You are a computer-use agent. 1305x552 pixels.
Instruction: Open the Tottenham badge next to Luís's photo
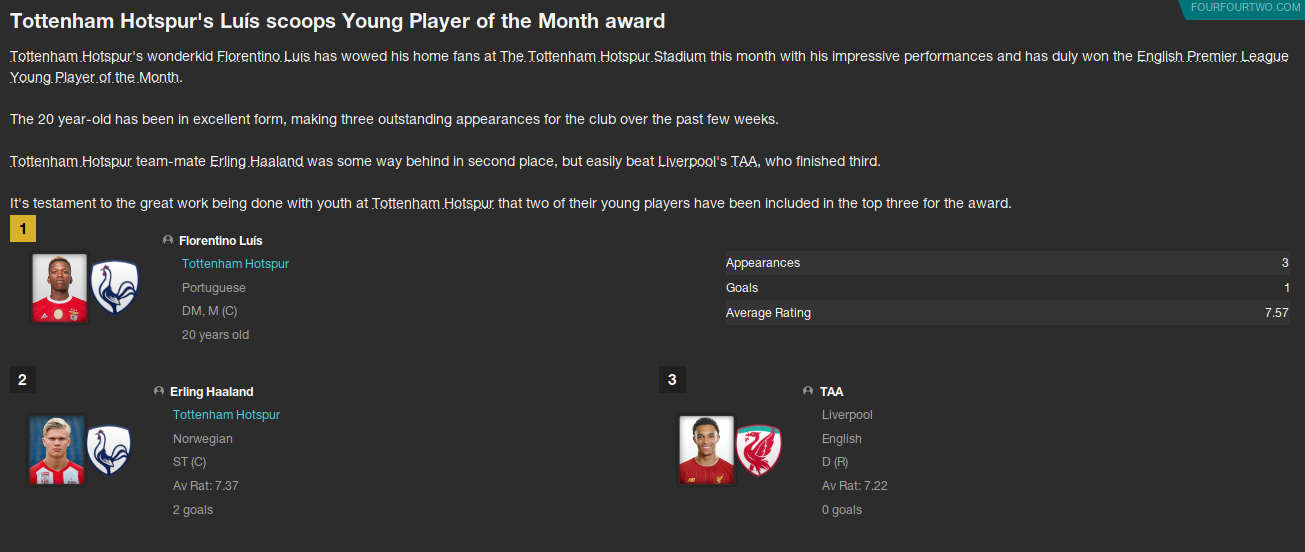(114, 288)
